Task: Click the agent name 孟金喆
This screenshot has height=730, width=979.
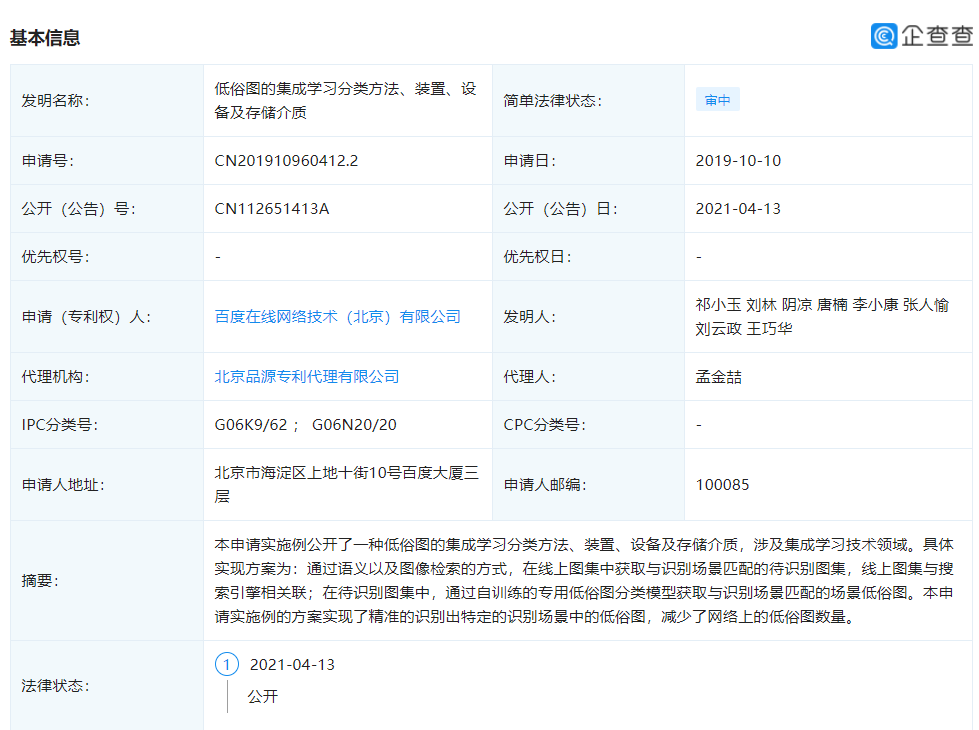Action: (719, 377)
